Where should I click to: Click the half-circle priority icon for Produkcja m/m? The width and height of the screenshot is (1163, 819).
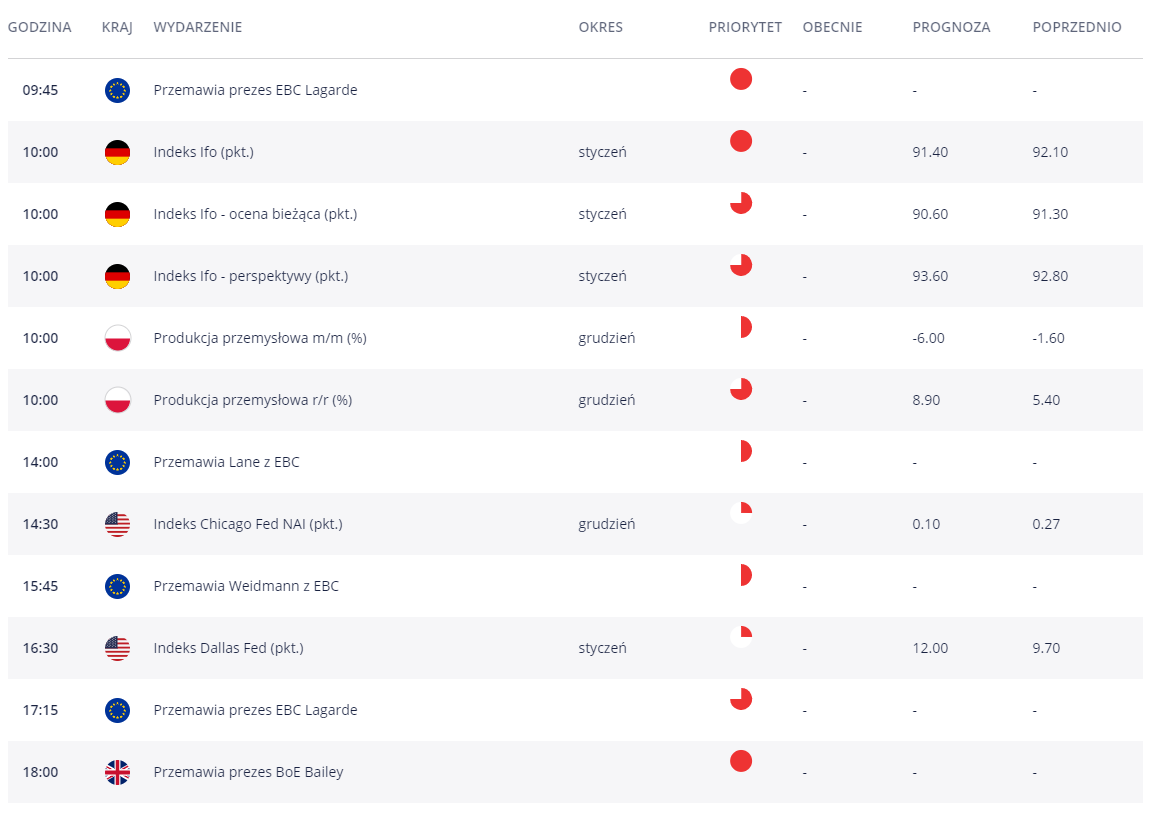[x=746, y=326]
